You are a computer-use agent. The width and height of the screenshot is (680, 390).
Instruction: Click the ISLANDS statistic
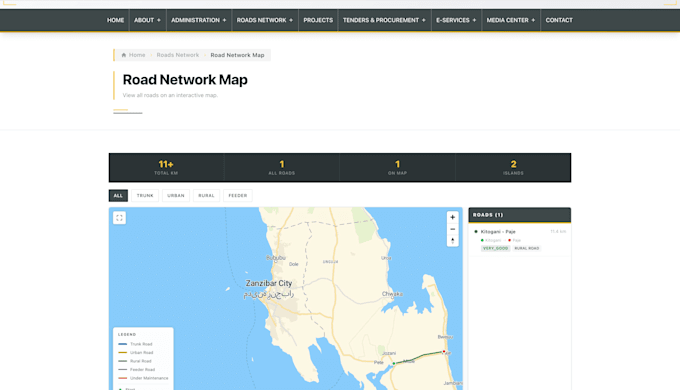(513, 167)
